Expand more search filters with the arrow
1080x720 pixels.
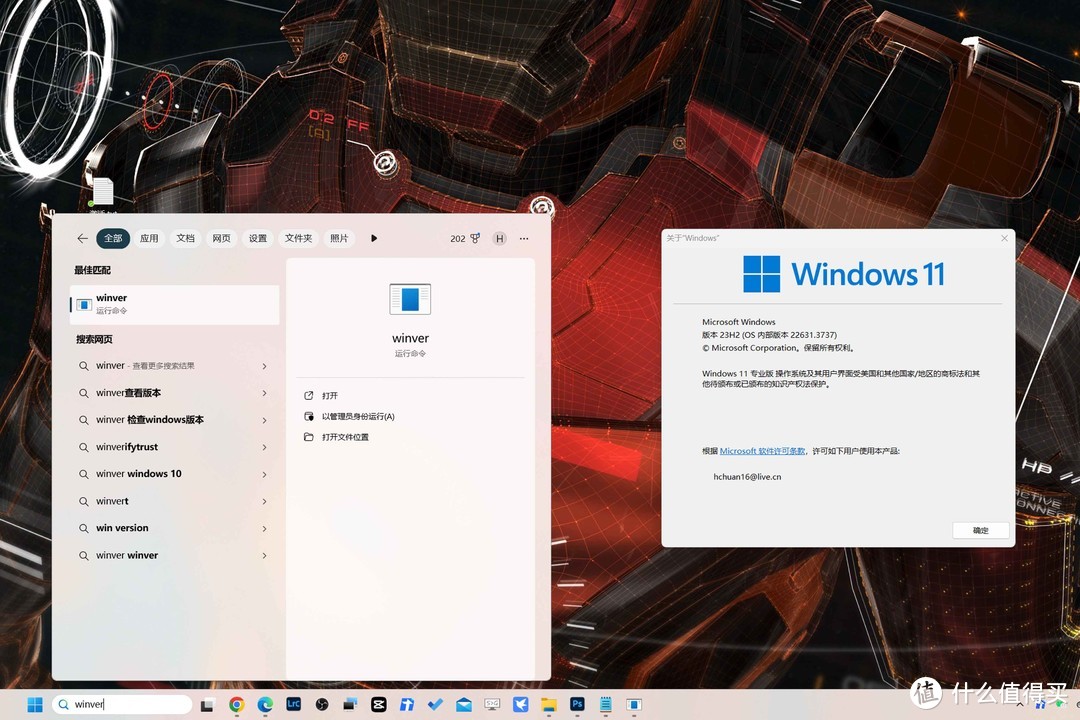tap(373, 238)
